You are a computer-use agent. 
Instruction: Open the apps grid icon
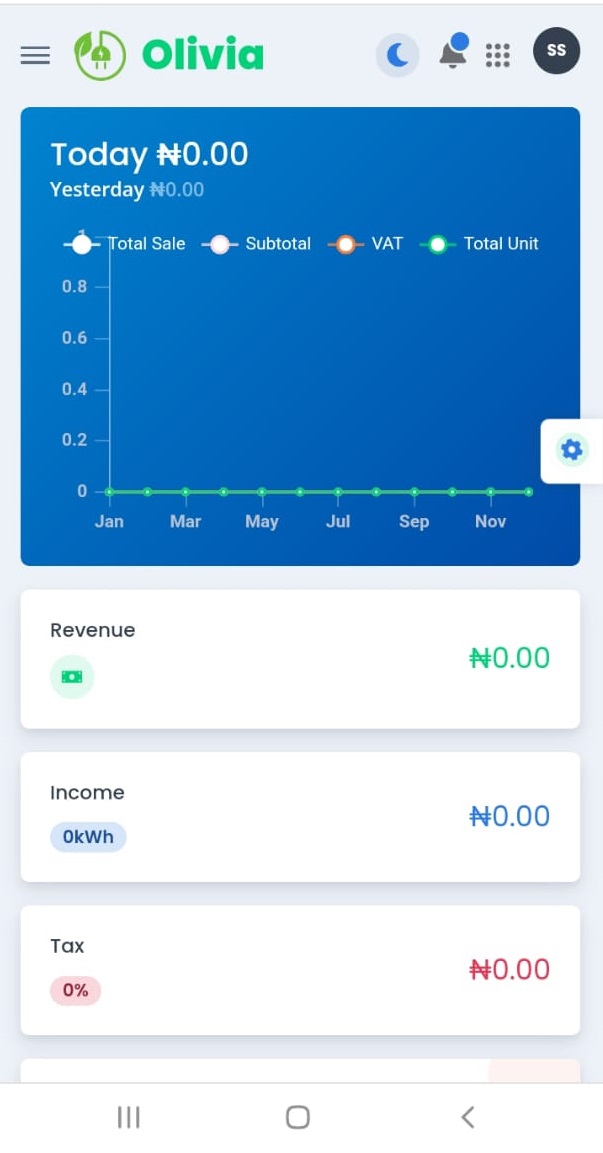coord(498,55)
